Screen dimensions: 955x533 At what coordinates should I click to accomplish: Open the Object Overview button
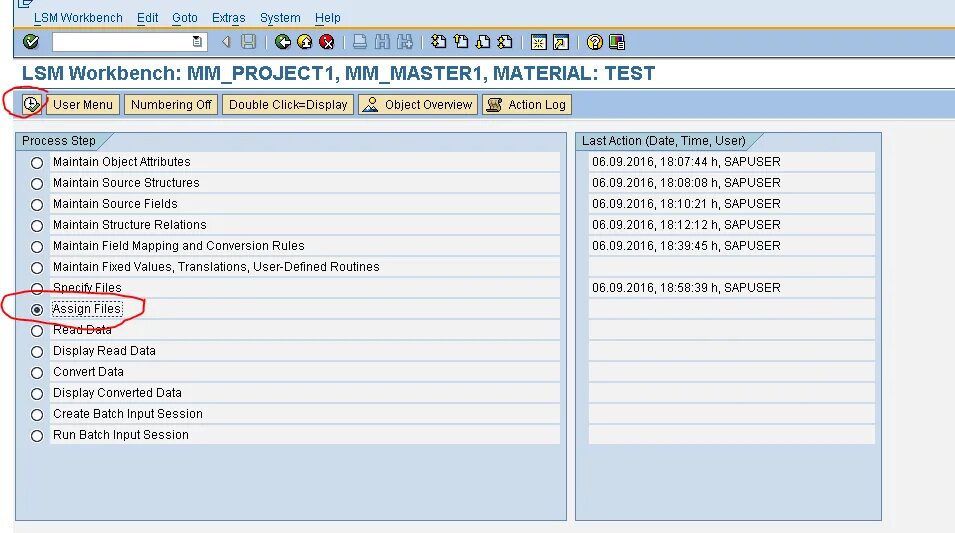[418, 104]
